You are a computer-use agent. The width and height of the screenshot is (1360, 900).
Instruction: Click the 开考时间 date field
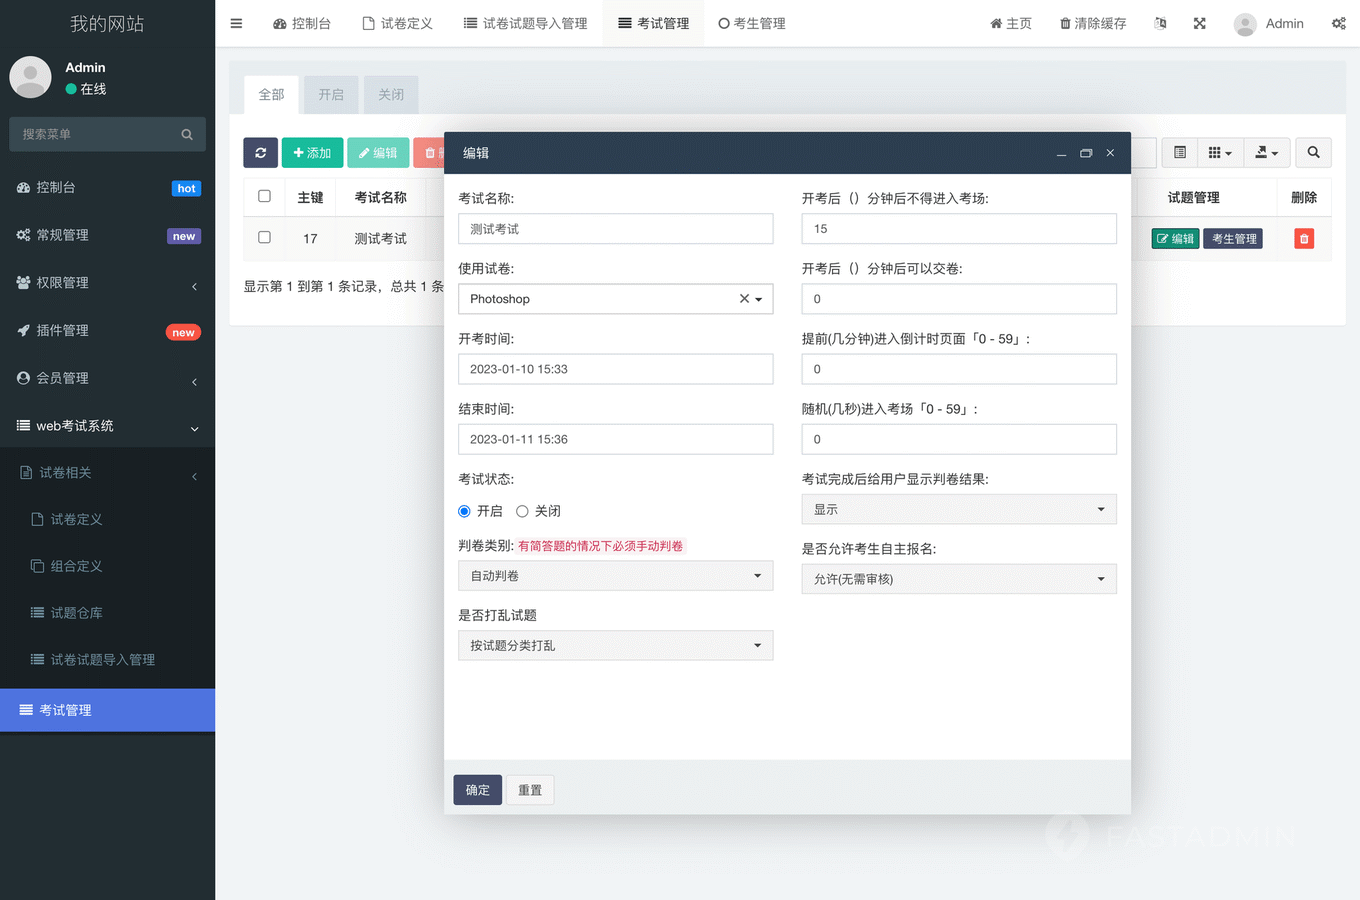pos(615,369)
